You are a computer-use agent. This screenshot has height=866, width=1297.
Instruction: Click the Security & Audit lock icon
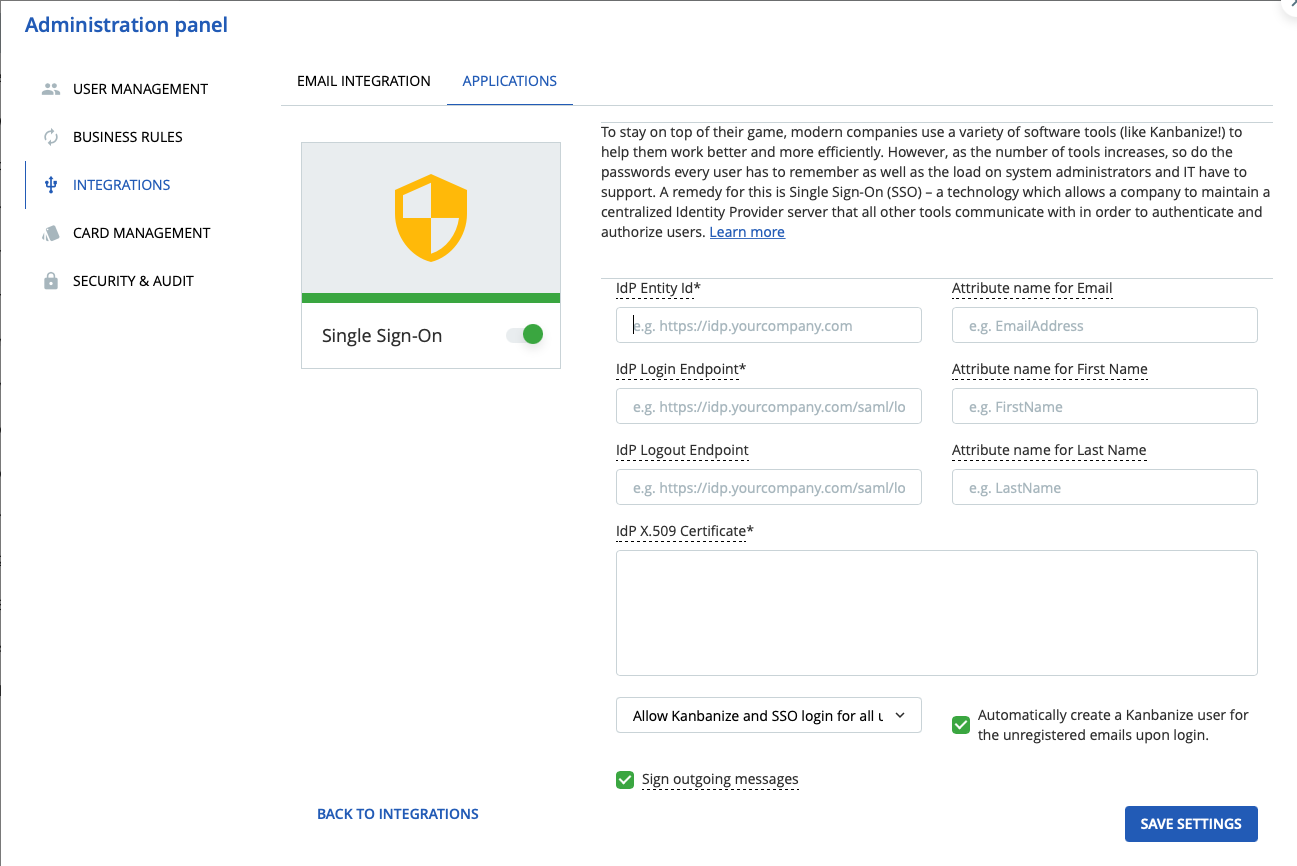(51, 281)
